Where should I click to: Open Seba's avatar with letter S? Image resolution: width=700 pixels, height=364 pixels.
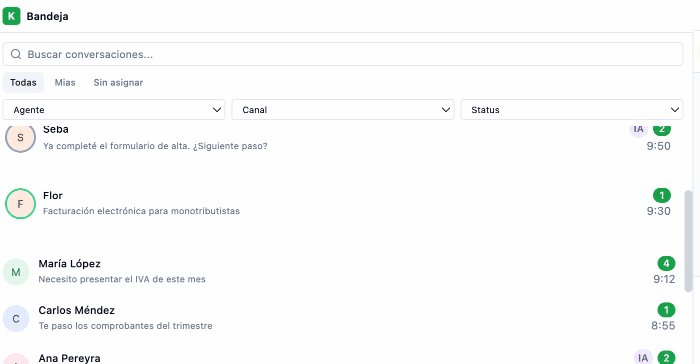click(20, 137)
